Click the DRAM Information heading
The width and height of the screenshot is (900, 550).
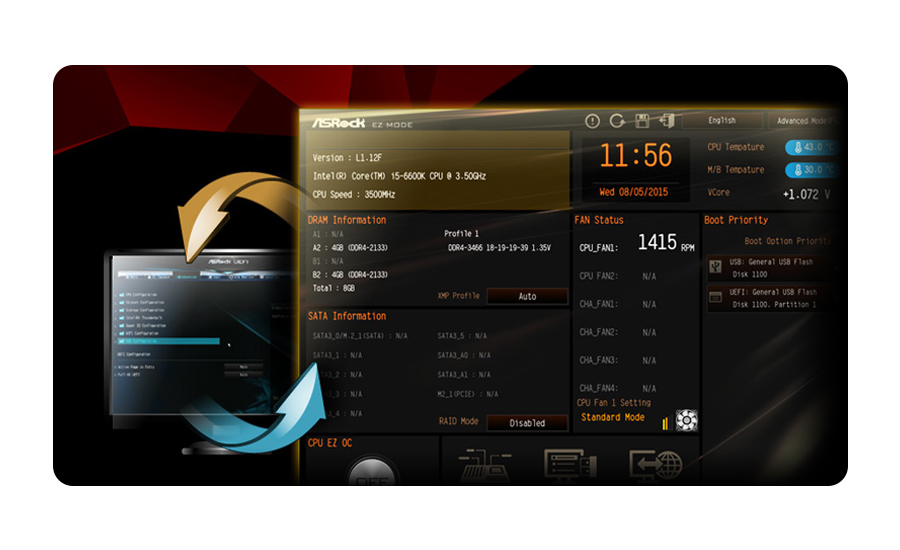point(347,220)
